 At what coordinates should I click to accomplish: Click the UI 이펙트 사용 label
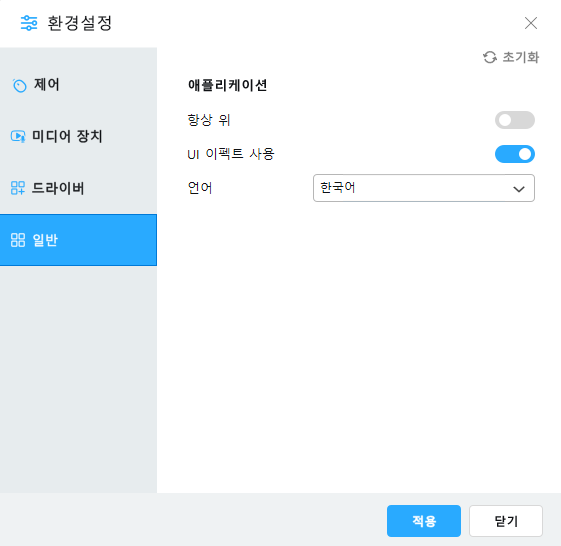click(x=231, y=154)
